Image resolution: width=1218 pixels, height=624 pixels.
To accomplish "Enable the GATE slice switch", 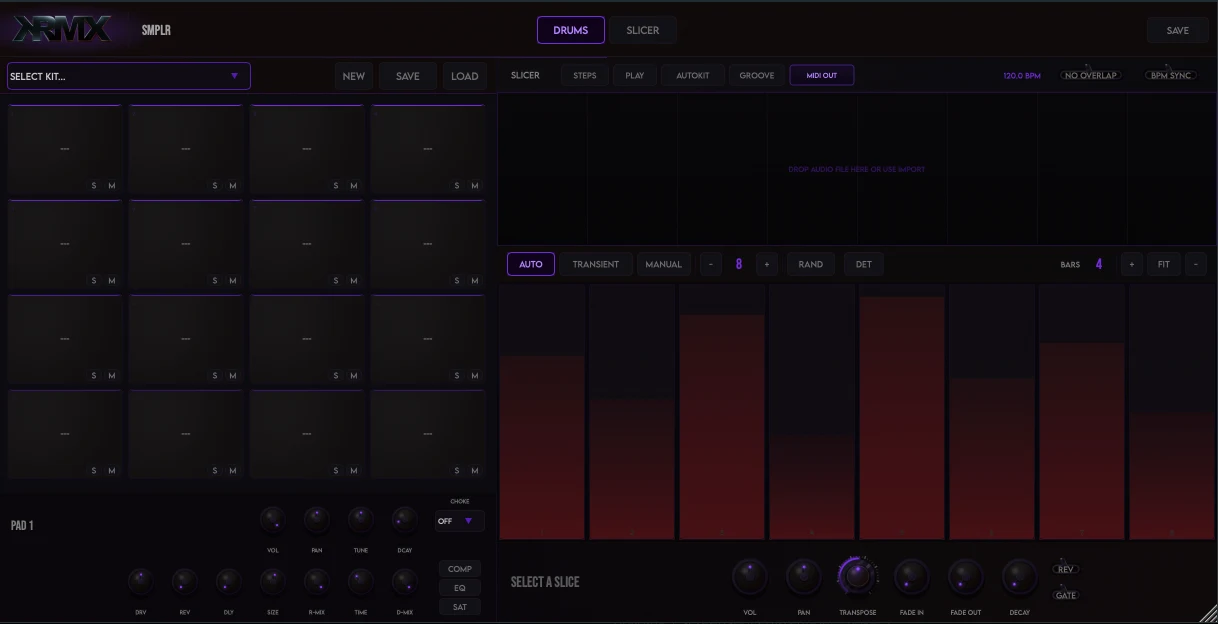I will click(1065, 595).
